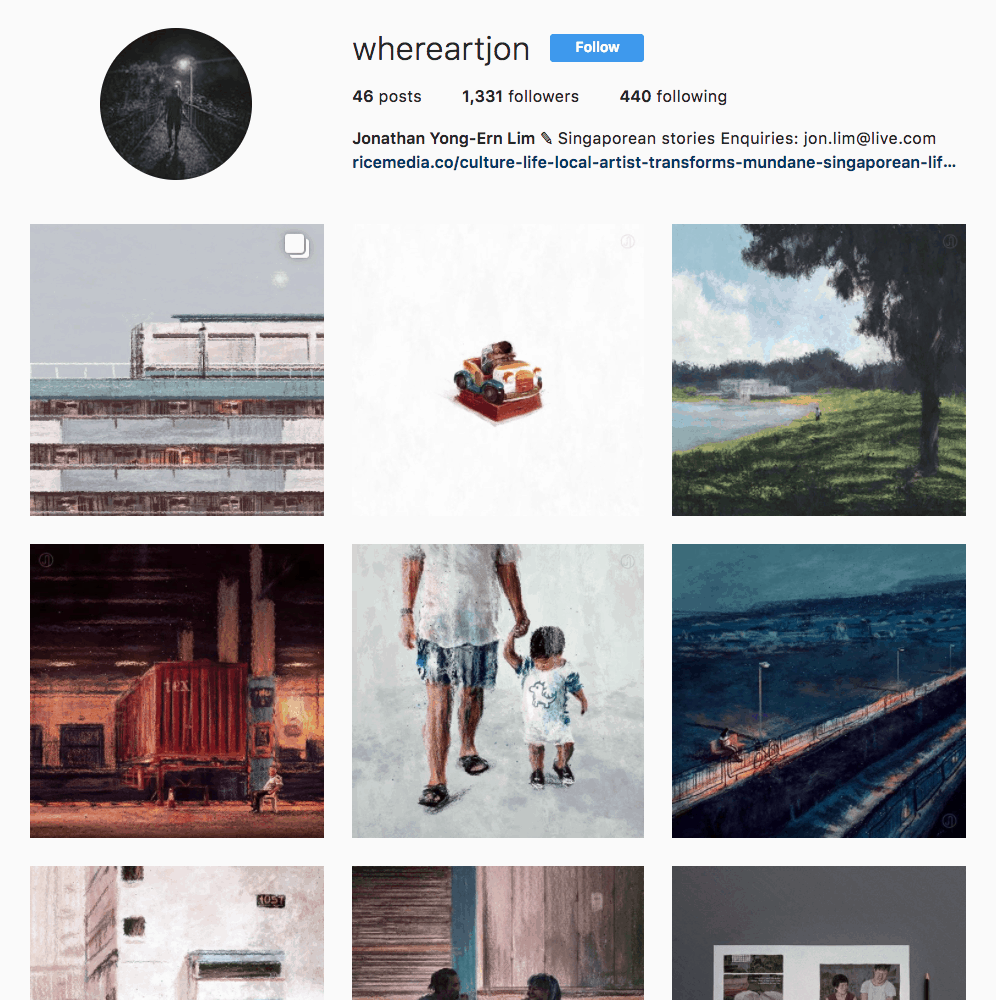View the 440 following list
Viewport: 996px width, 1000px height.
coord(673,96)
